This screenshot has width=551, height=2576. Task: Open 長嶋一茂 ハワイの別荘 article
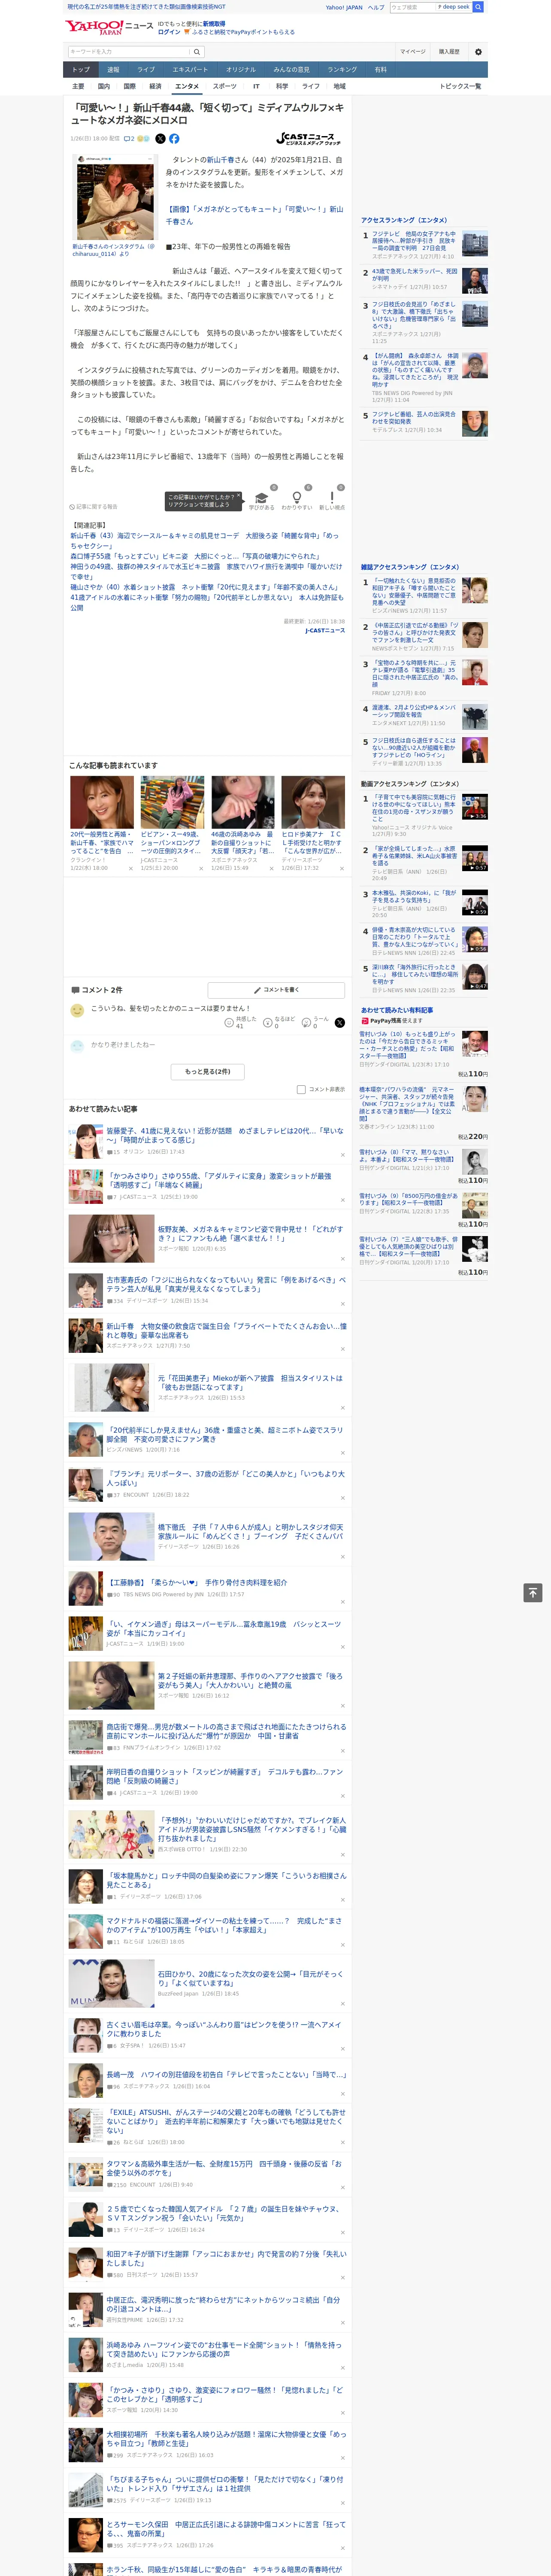pos(226,2074)
